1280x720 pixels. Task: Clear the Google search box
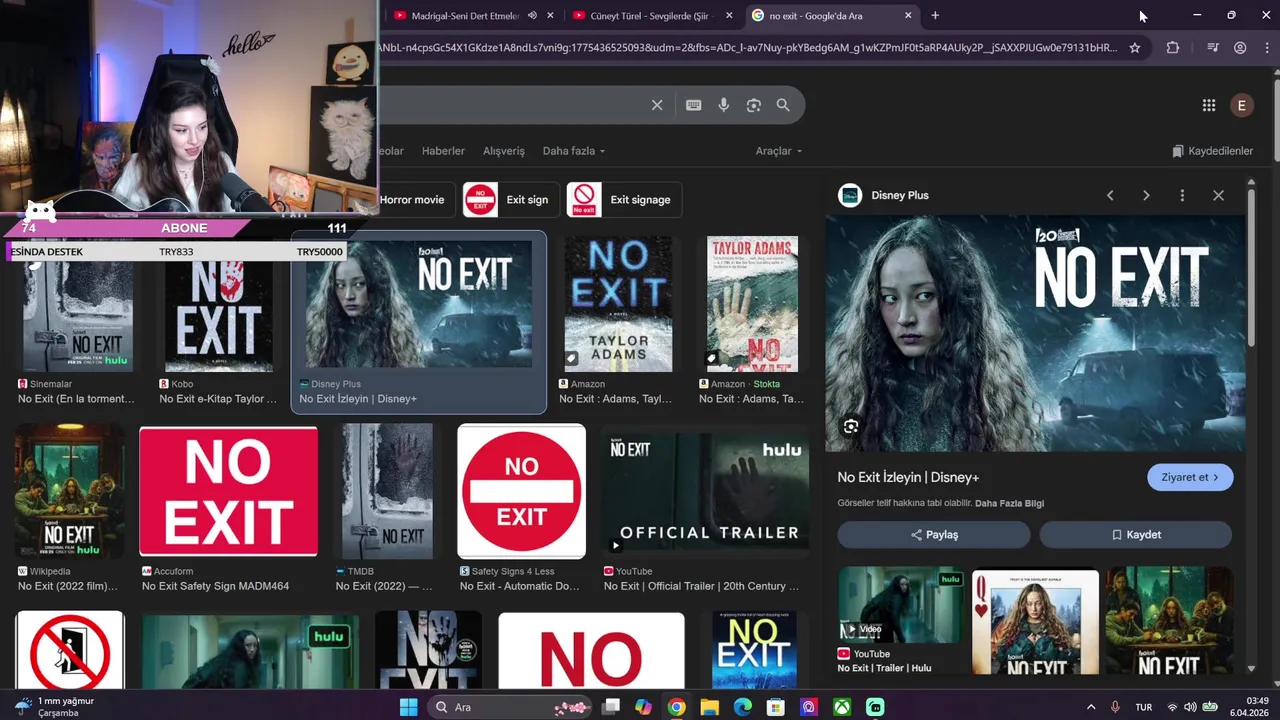click(657, 105)
